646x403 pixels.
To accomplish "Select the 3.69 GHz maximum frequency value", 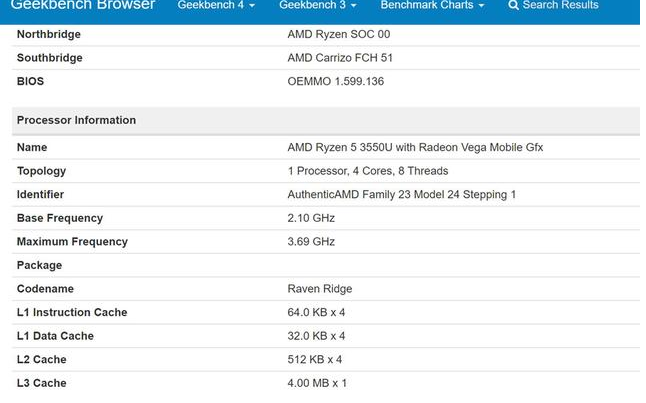I will [x=311, y=241].
